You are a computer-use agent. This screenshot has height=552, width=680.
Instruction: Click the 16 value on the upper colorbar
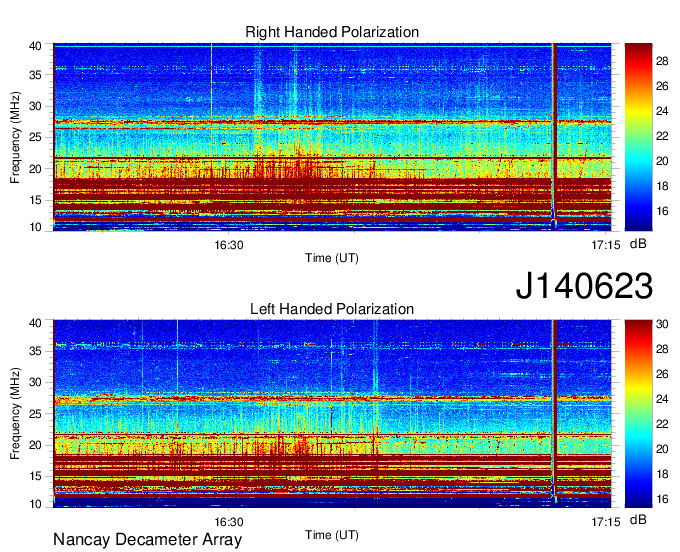(662, 211)
